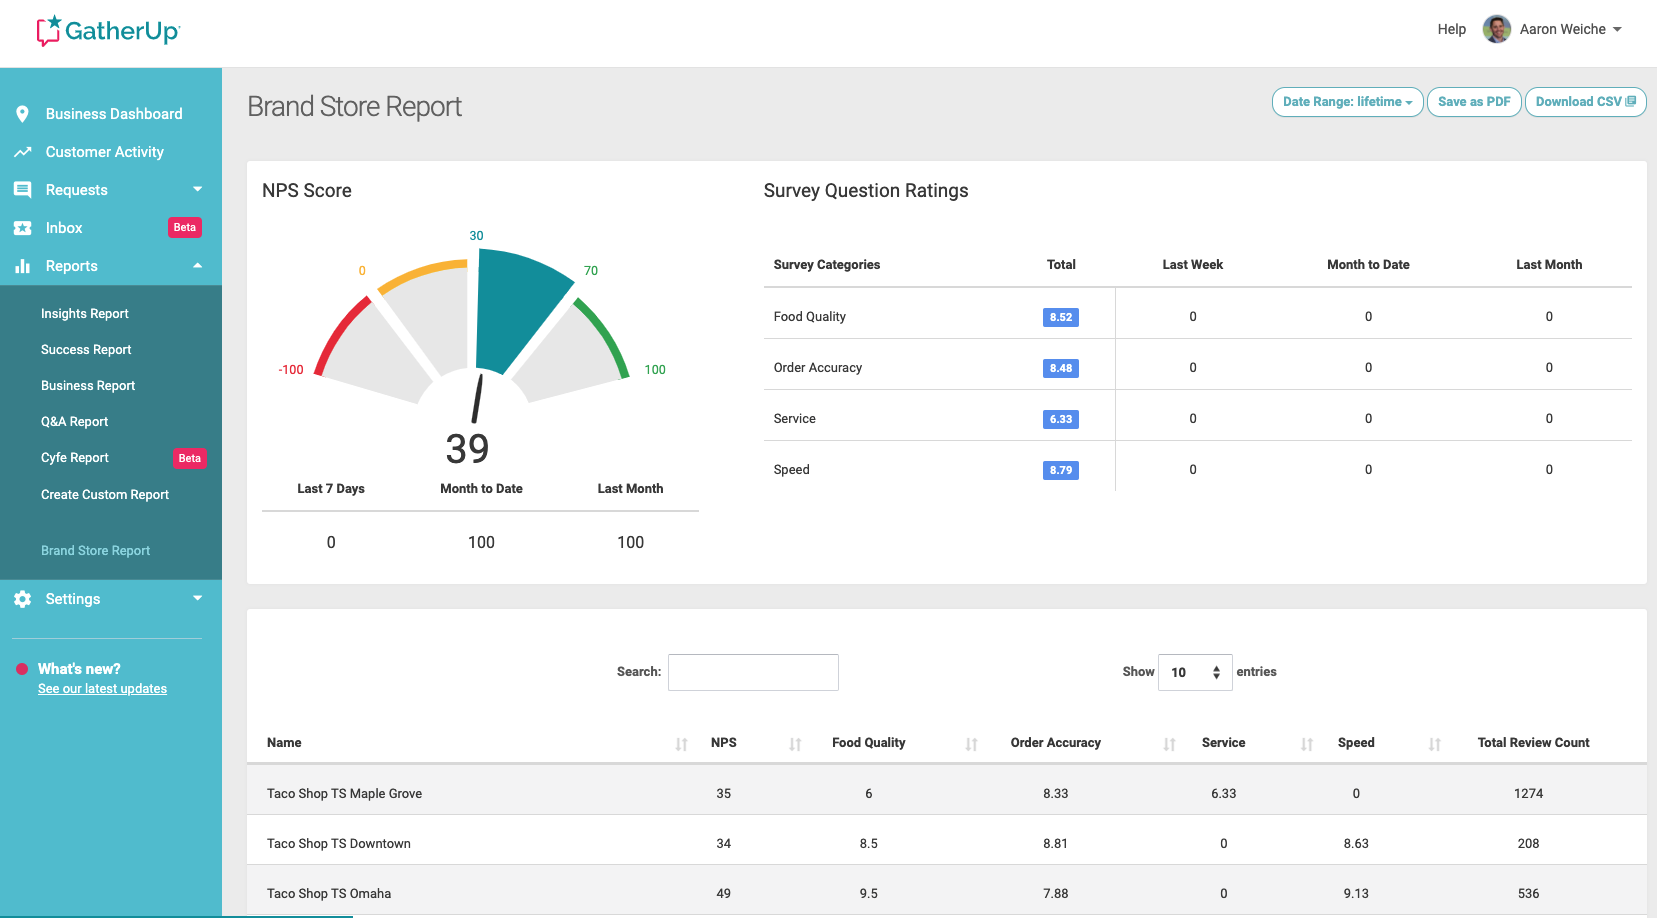Click the Inbox star icon

point(22,228)
